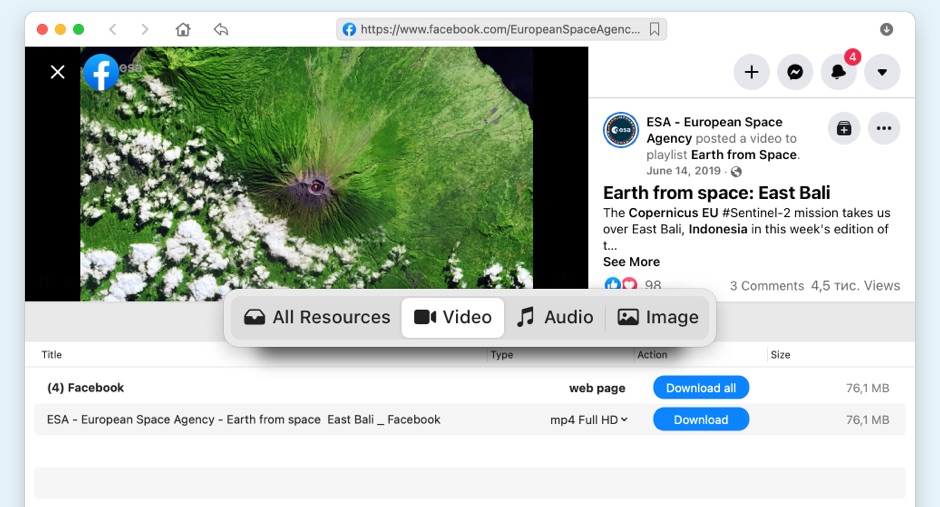This screenshot has width=940, height=507.
Task: Select the Video tab
Action: coord(453,318)
